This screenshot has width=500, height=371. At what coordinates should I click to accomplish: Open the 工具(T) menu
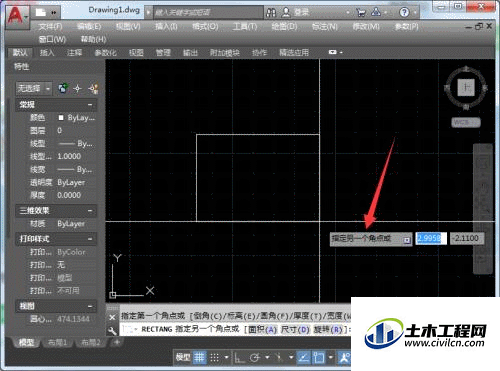pos(245,27)
